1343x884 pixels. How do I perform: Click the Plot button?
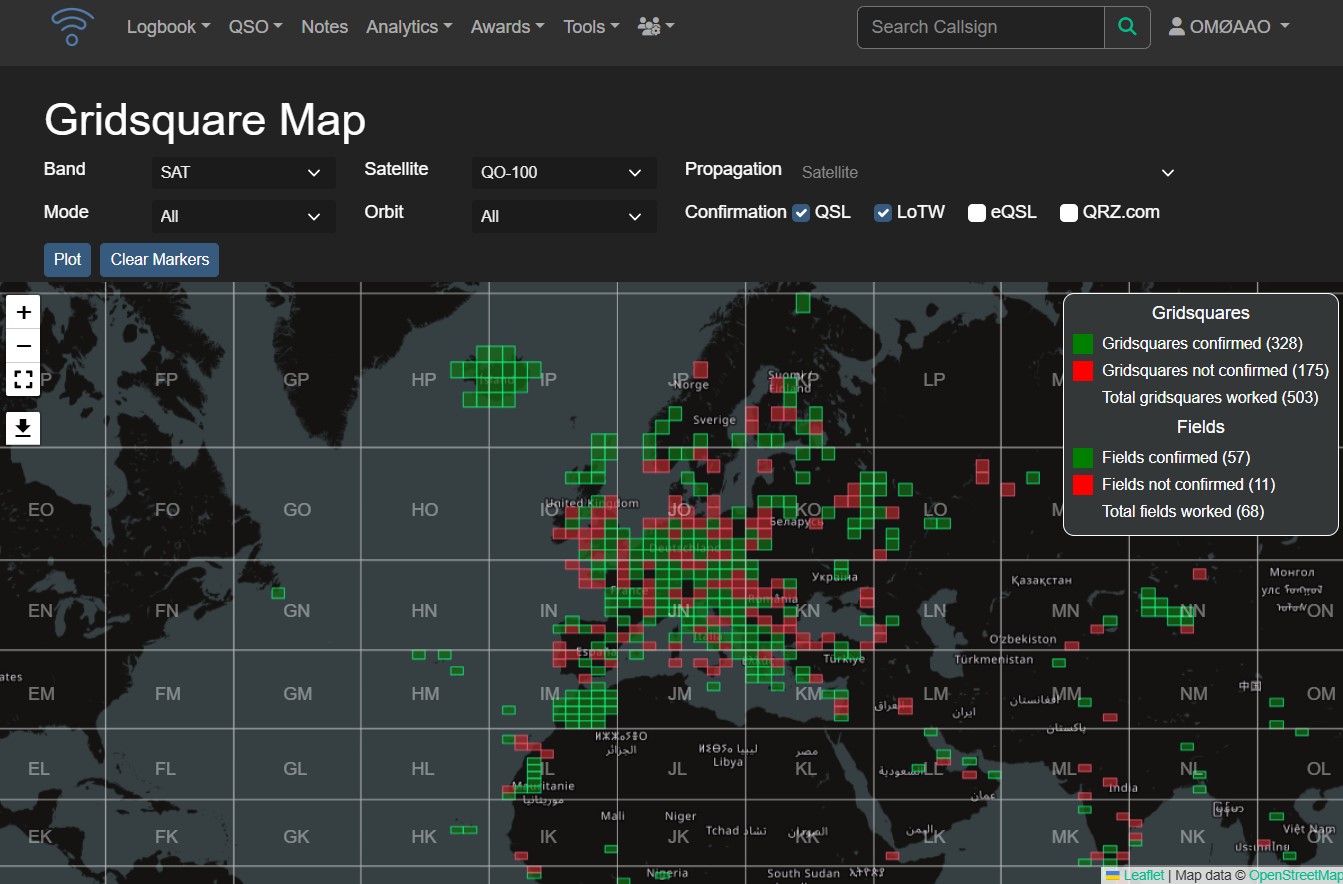[68, 259]
